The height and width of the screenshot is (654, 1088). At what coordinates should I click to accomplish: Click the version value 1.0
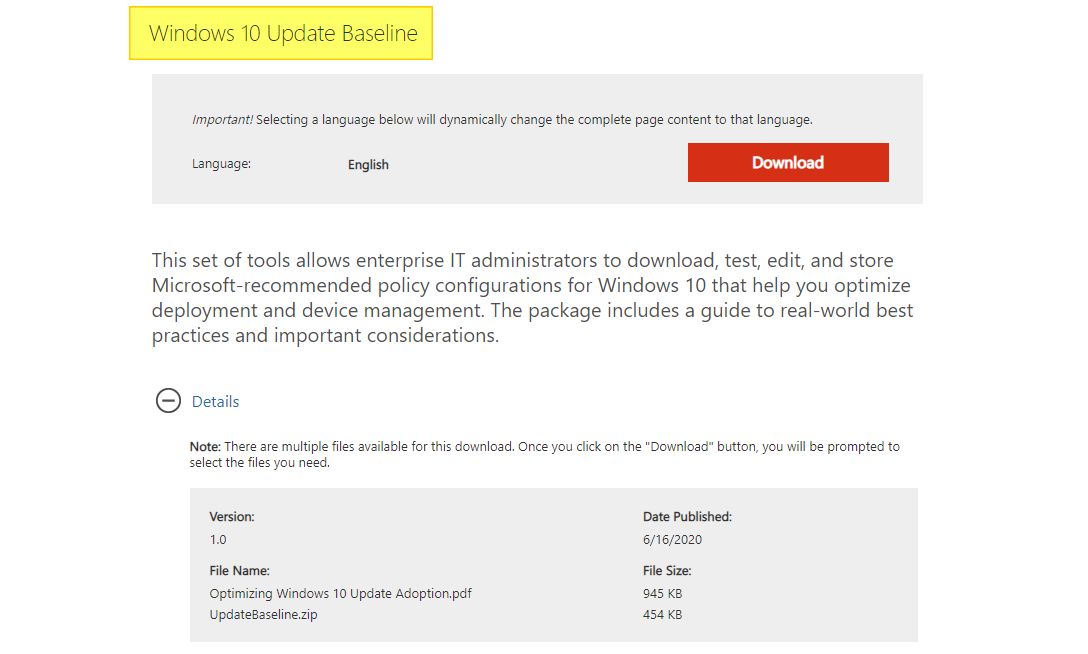(x=218, y=539)
